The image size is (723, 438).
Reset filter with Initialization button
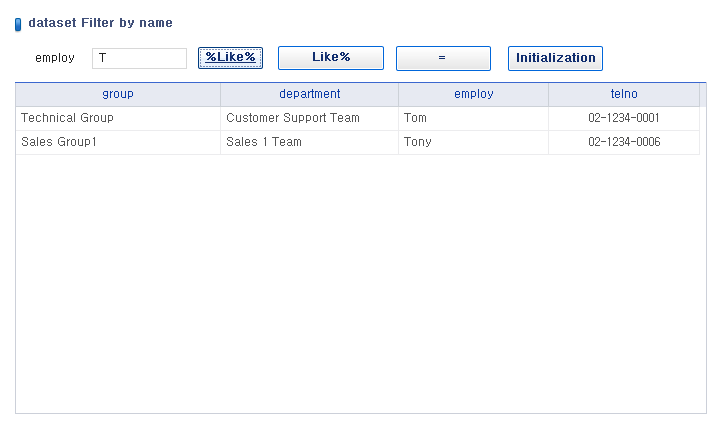(x=555, y=58)
